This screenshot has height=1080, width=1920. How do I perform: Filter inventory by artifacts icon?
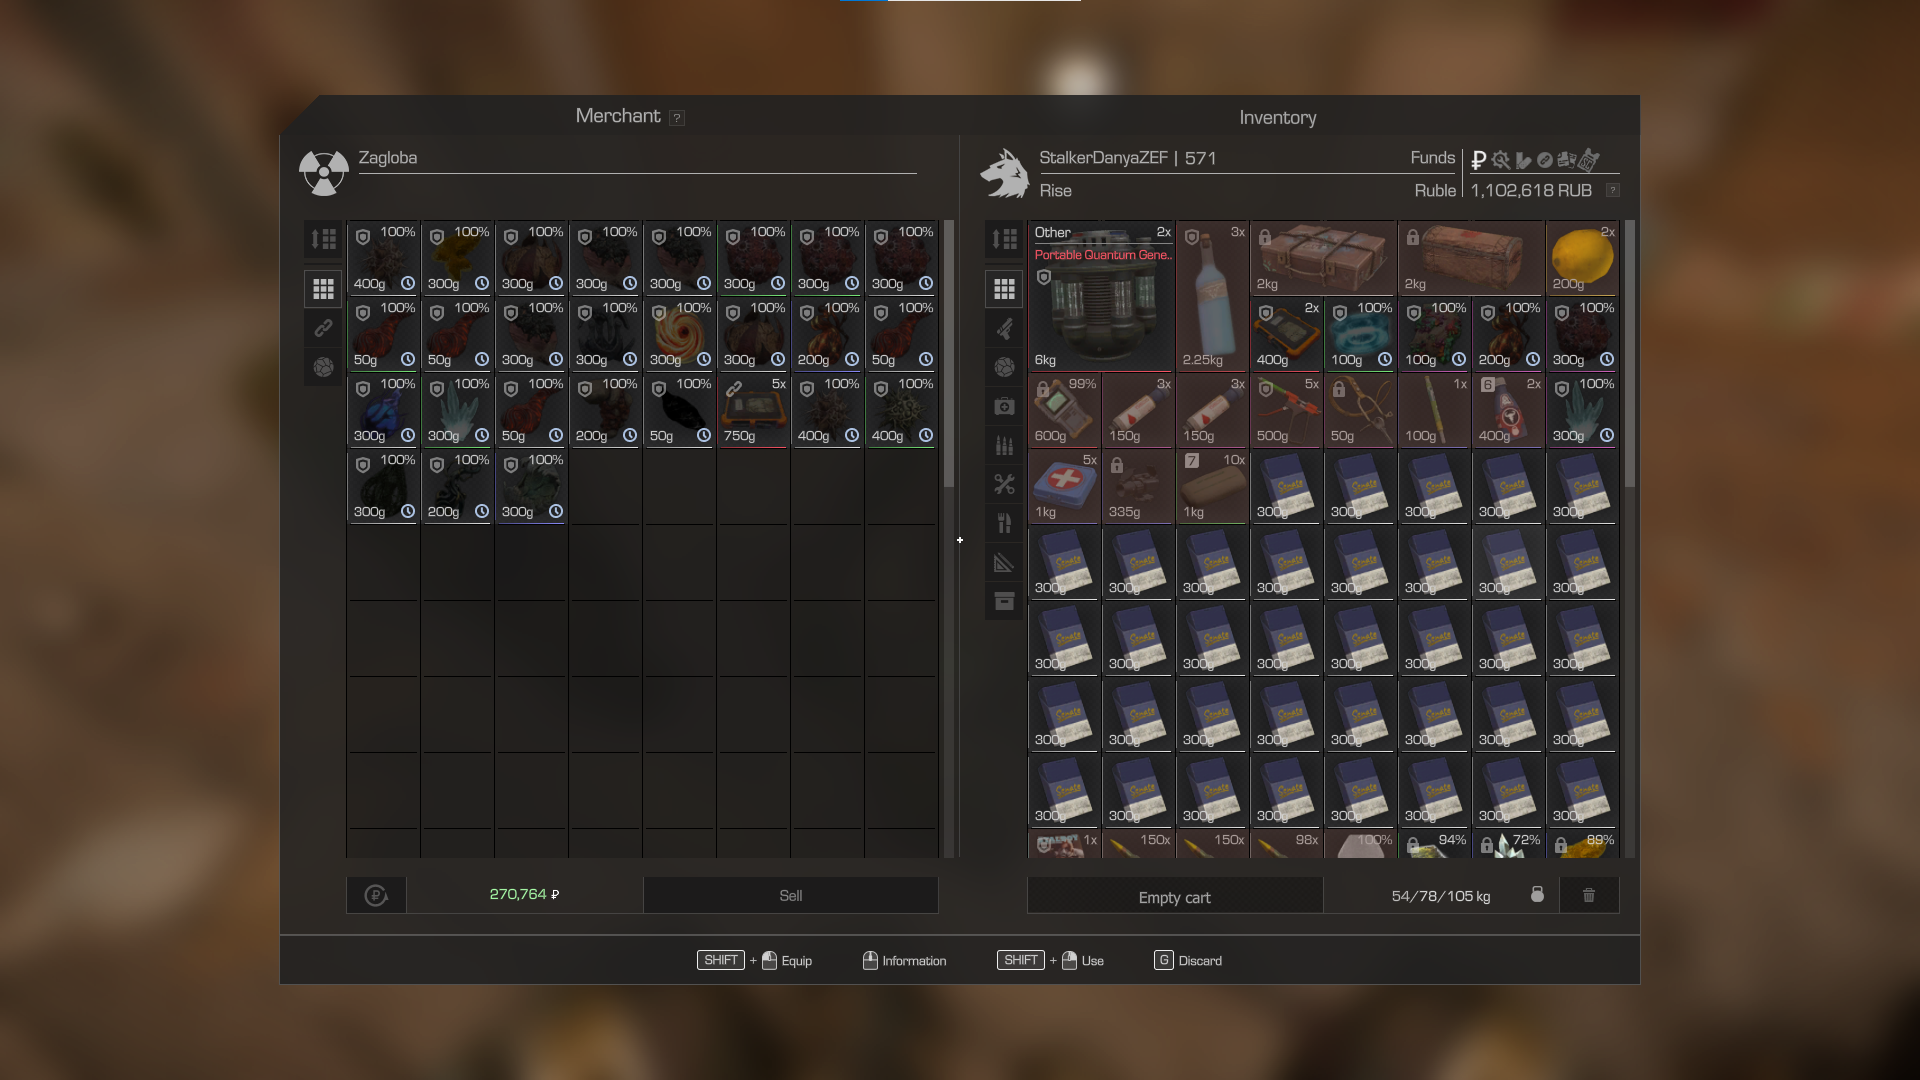[x=1004, y=367]
